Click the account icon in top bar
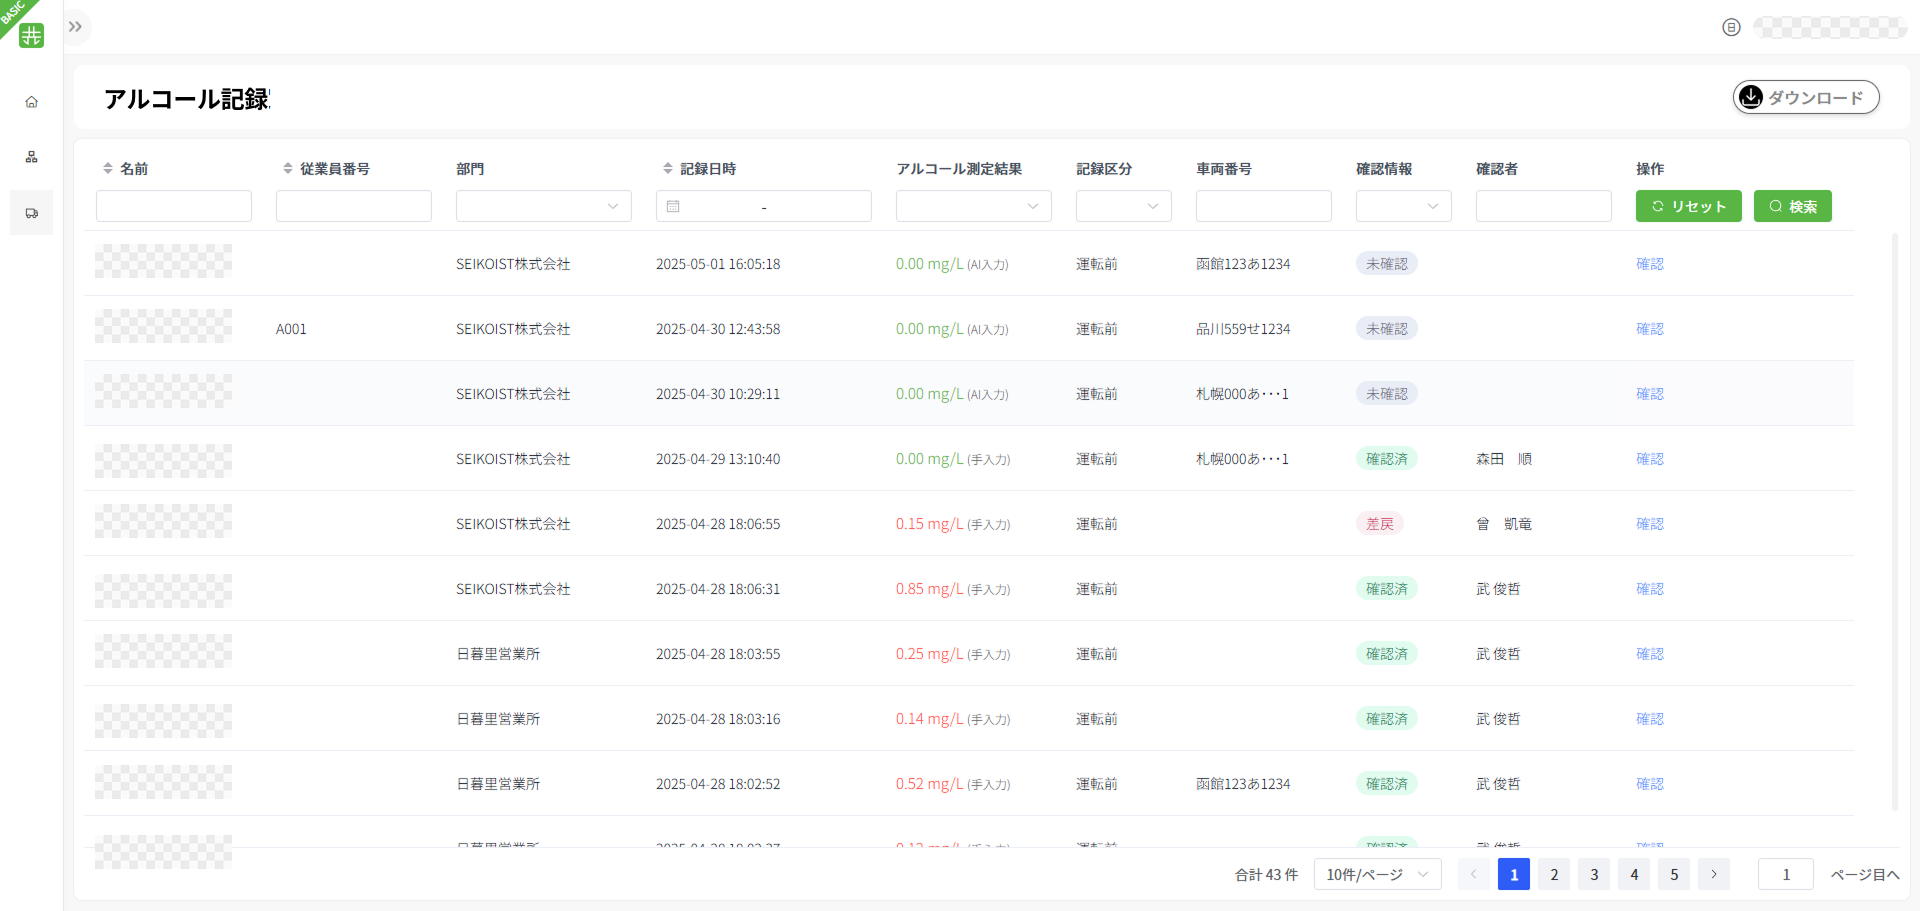1920x911 pixels. pyautogui.click(x=1731, y=28)
